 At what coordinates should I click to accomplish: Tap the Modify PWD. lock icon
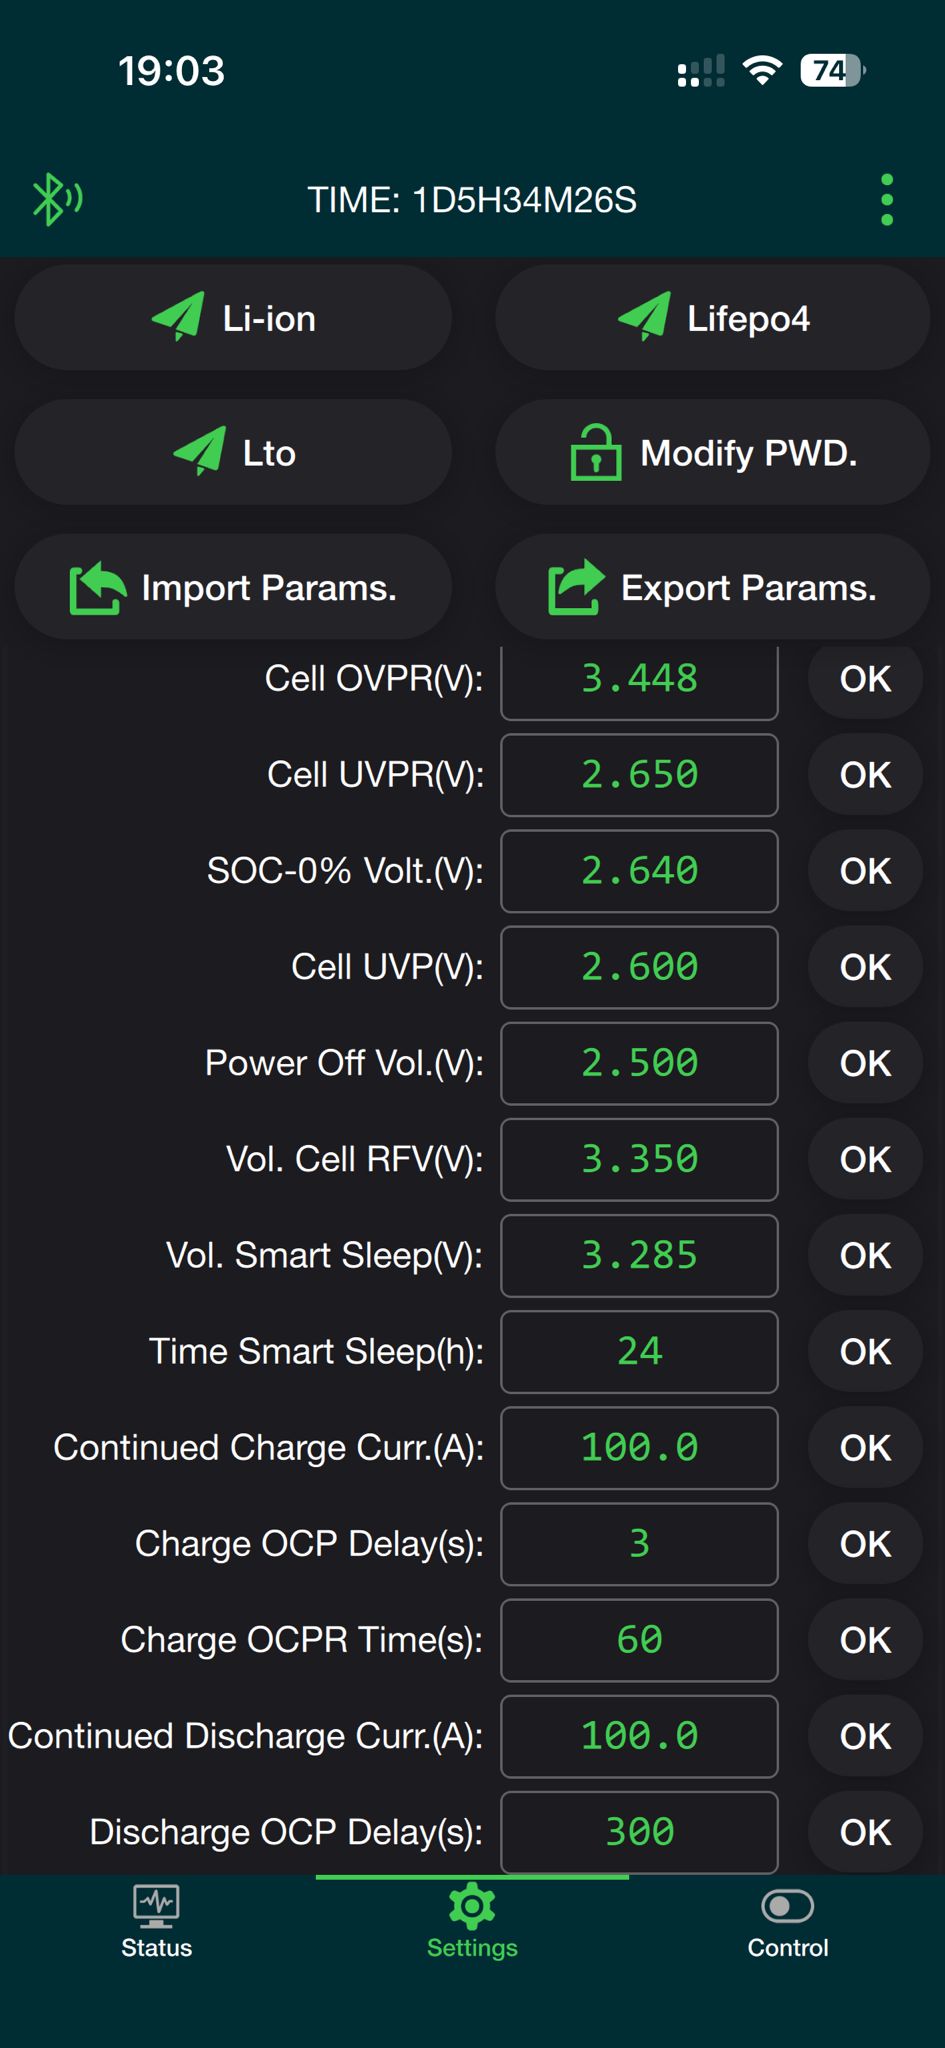(595, 453)
